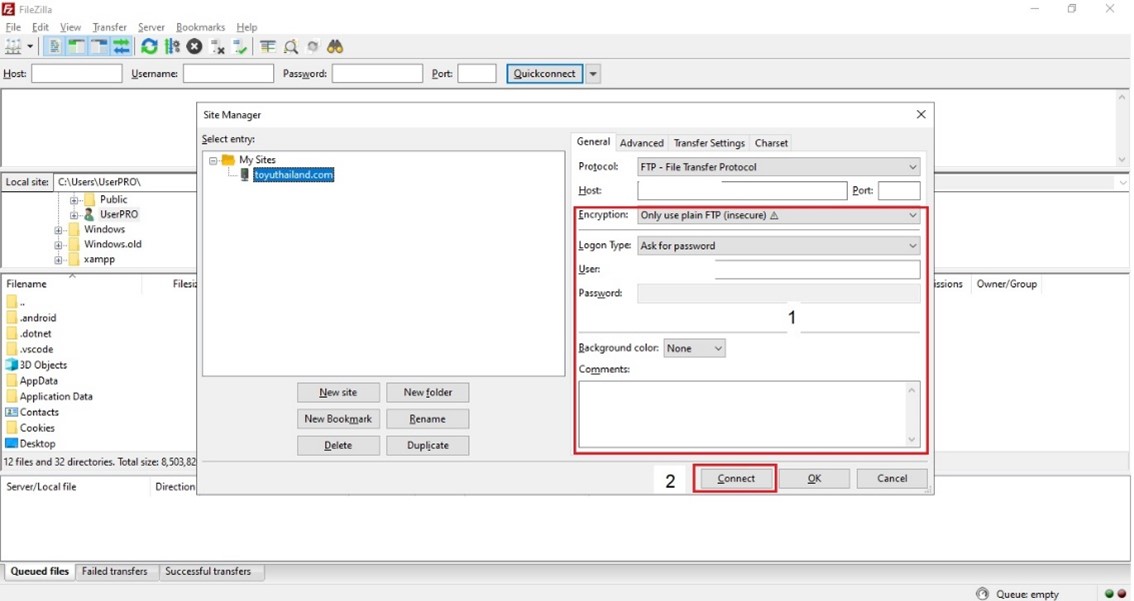Image resolution: width=1134 pixels, height=601 pixels.
Task: Switch to the Transfer Settings tab
Action: pos(709,143)
